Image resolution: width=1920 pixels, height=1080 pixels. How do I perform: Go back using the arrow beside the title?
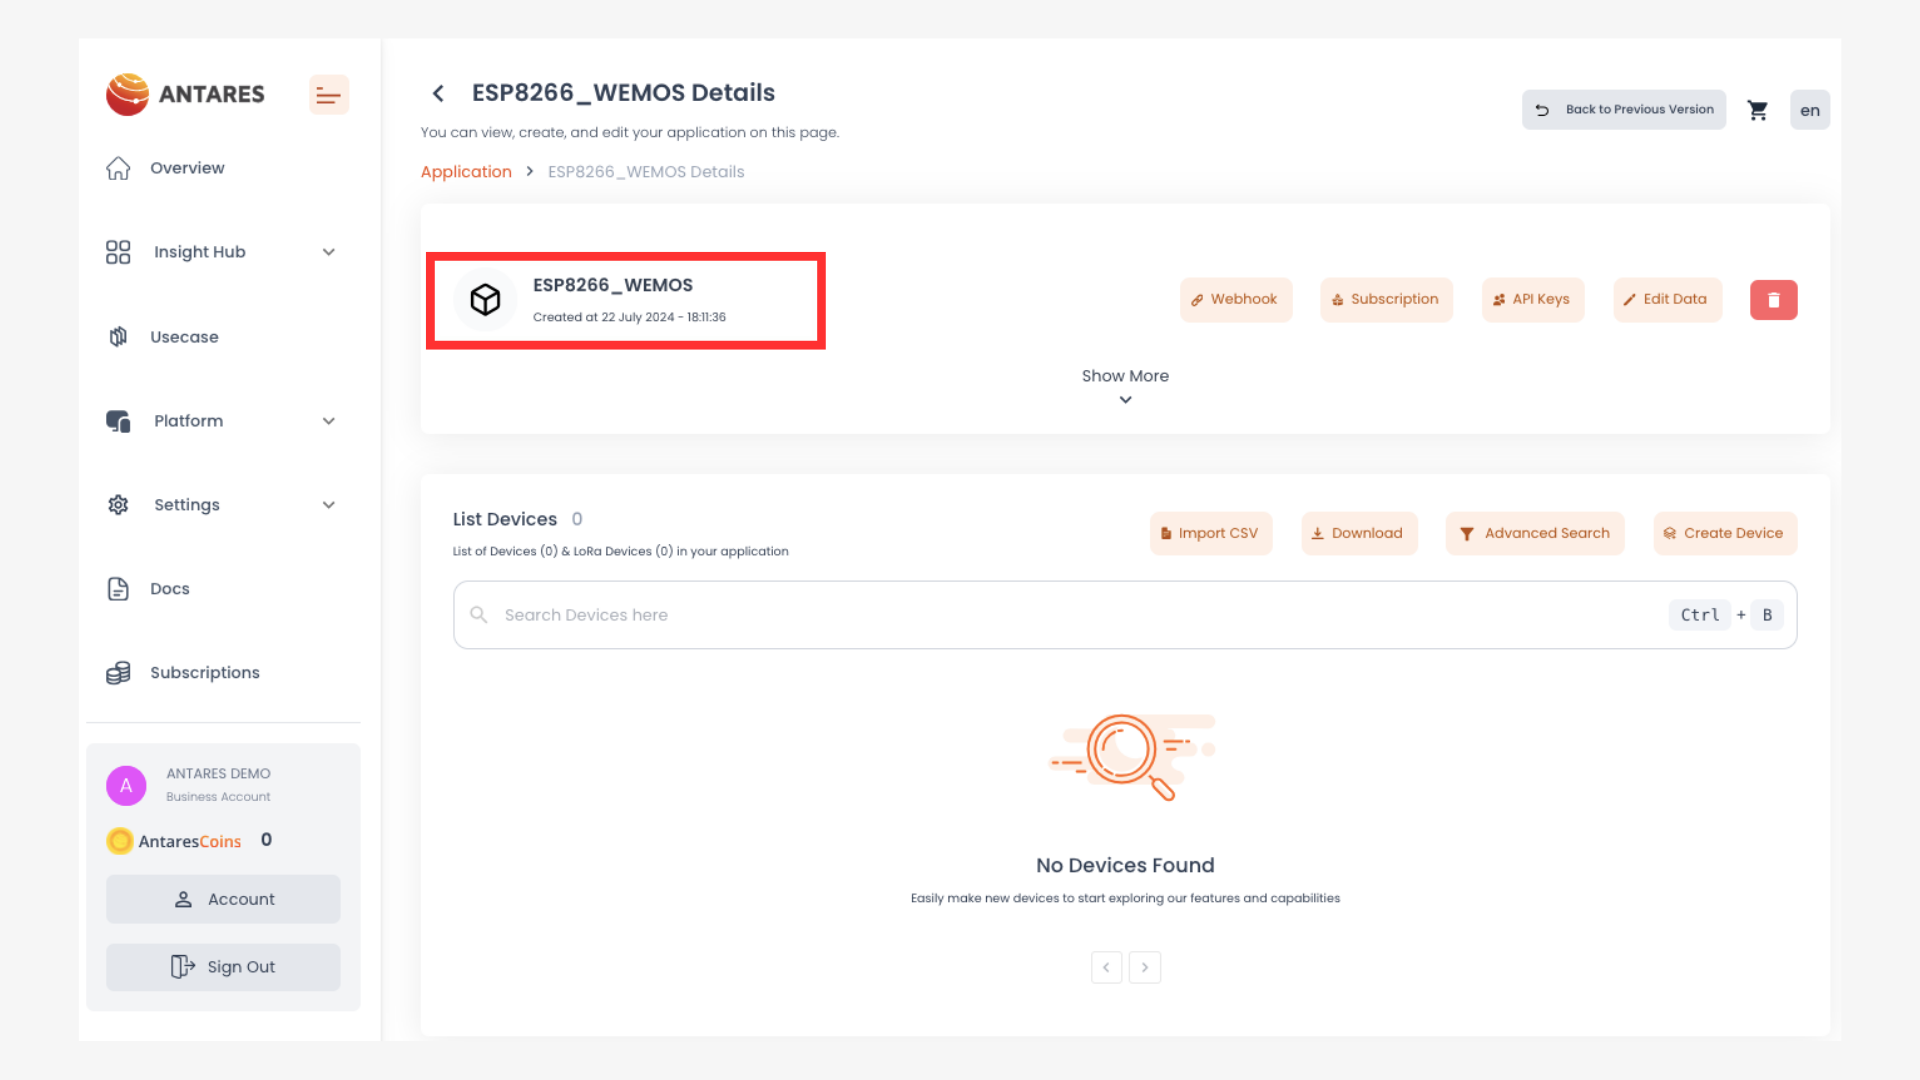coord(438,93)
